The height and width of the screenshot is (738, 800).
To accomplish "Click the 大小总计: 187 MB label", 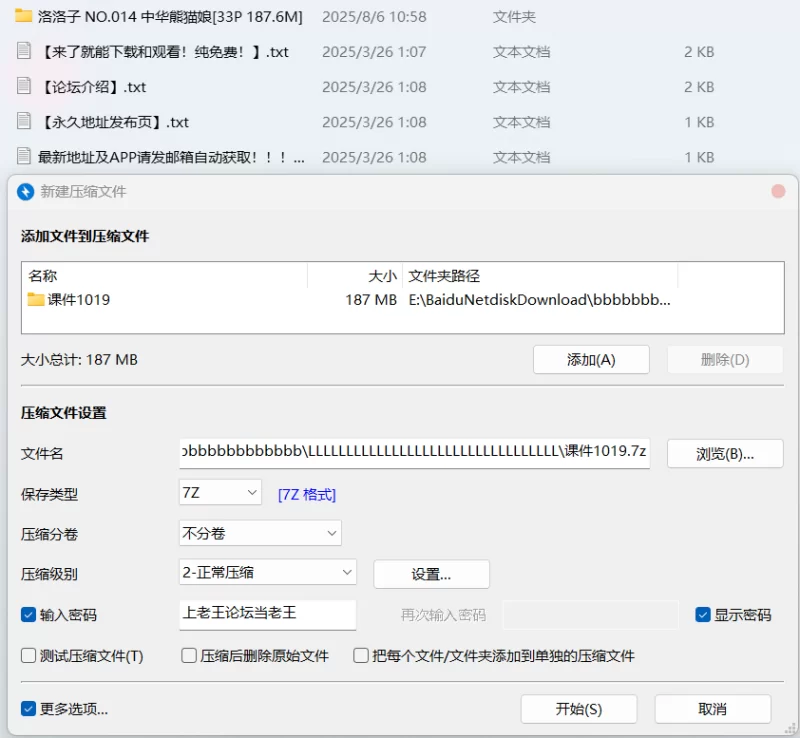I will click(x=79, y=360).
